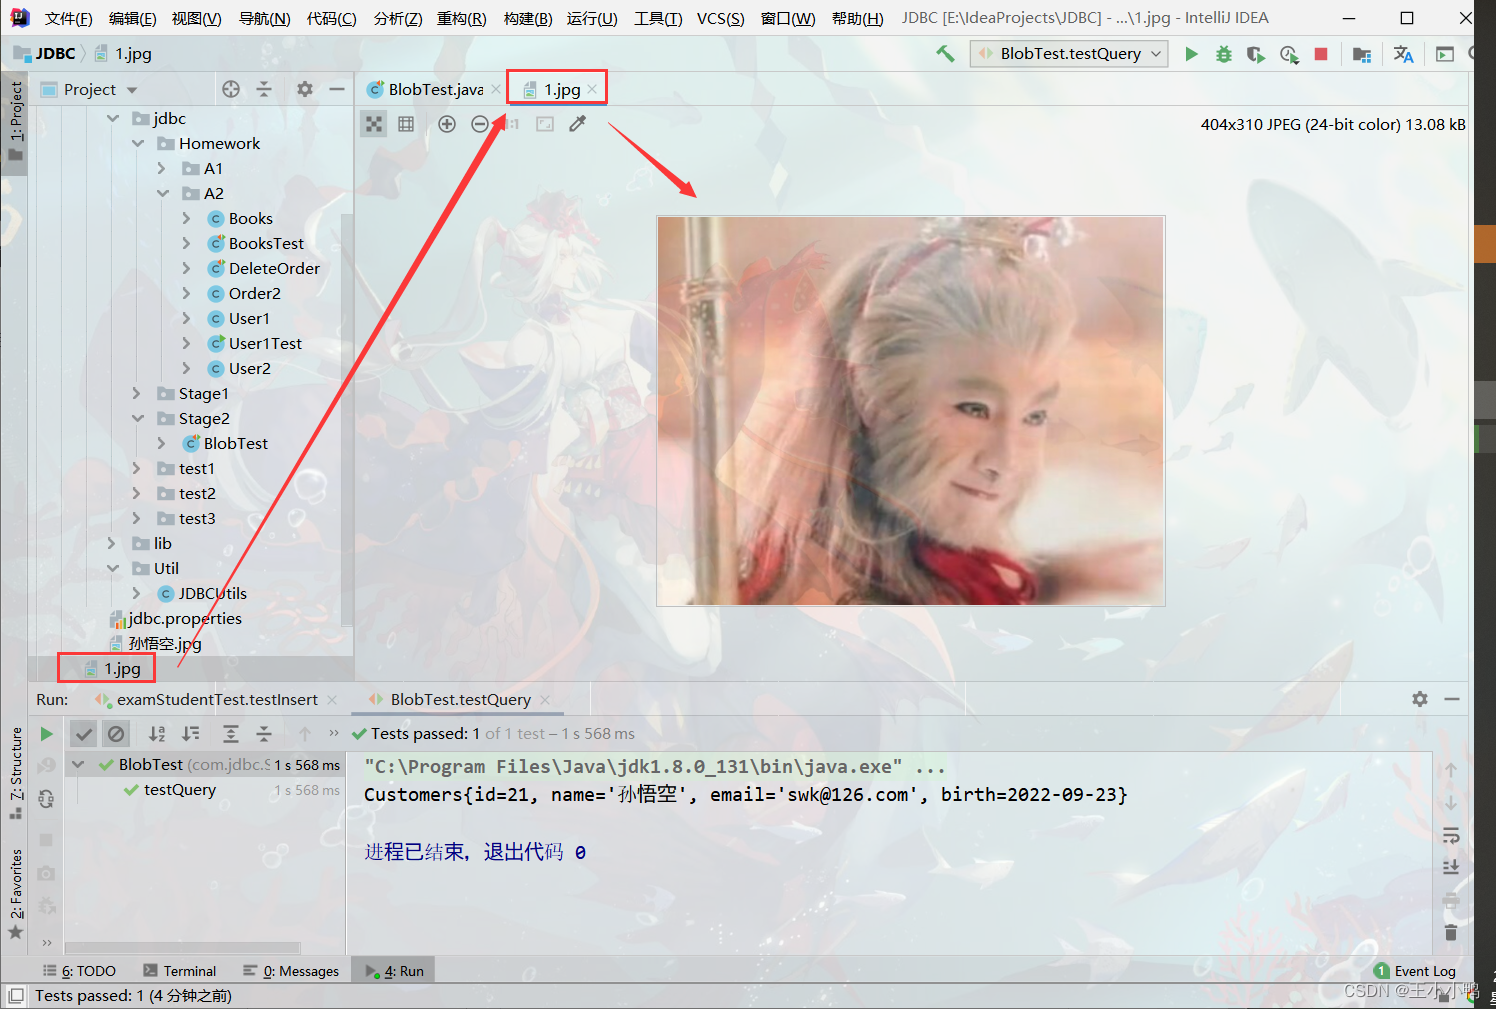Collapse the Homework folder

tap(137, 143)
